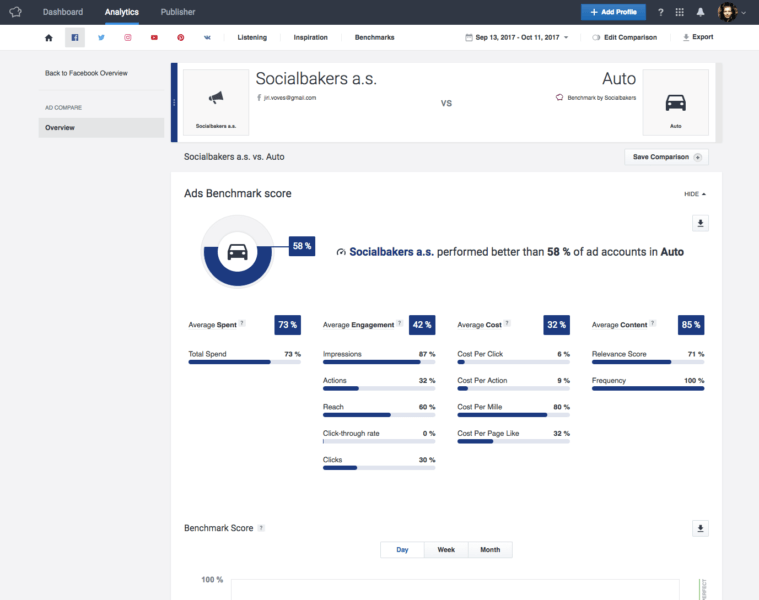Open the apps grid icon

680,12
